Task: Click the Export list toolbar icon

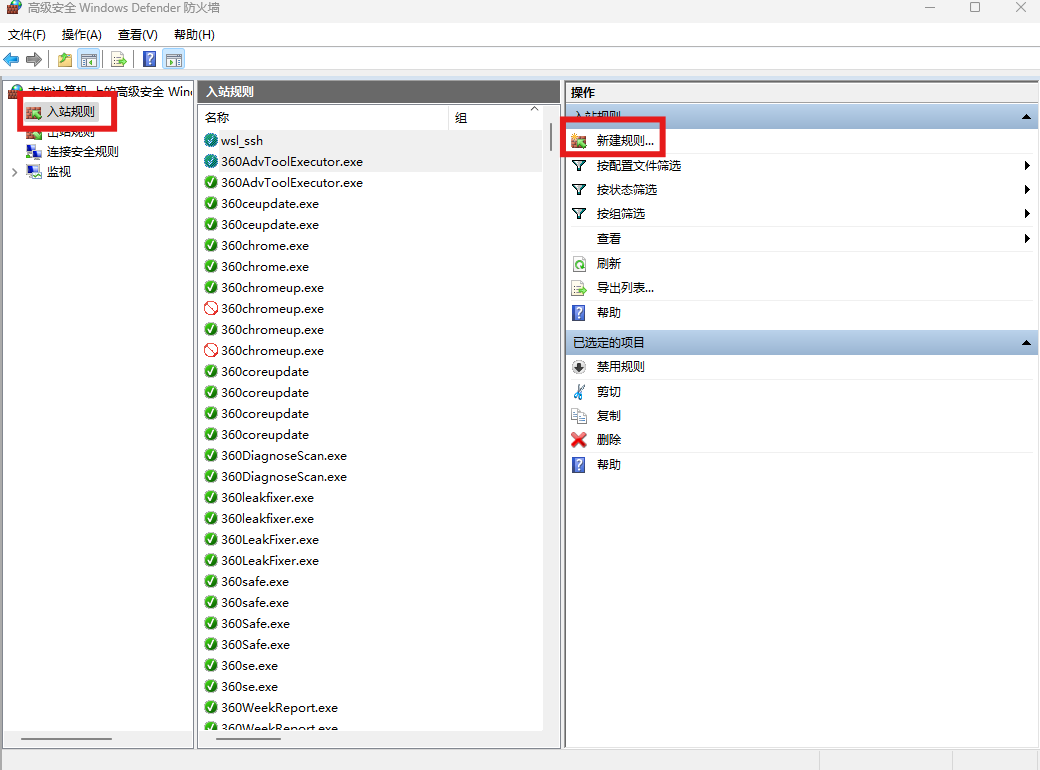Action: [x=119, y=60]
